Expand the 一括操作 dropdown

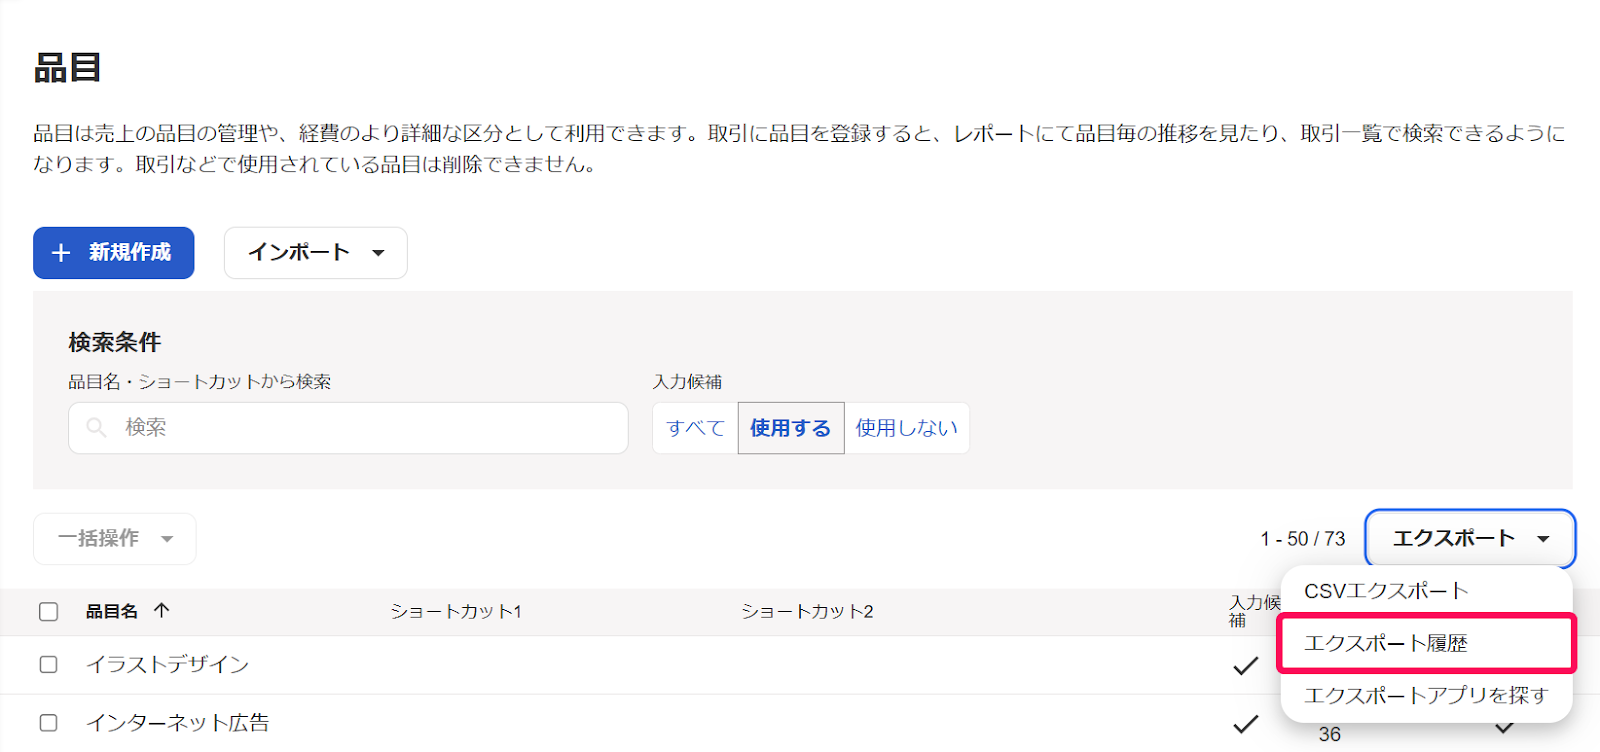[115, 539]
